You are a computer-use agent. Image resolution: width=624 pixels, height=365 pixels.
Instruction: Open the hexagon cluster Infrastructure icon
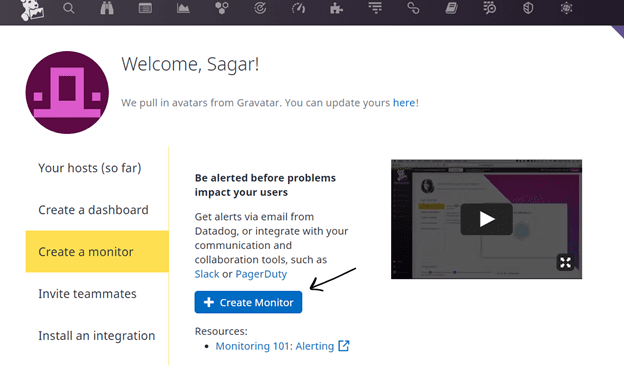coord(222,8)
